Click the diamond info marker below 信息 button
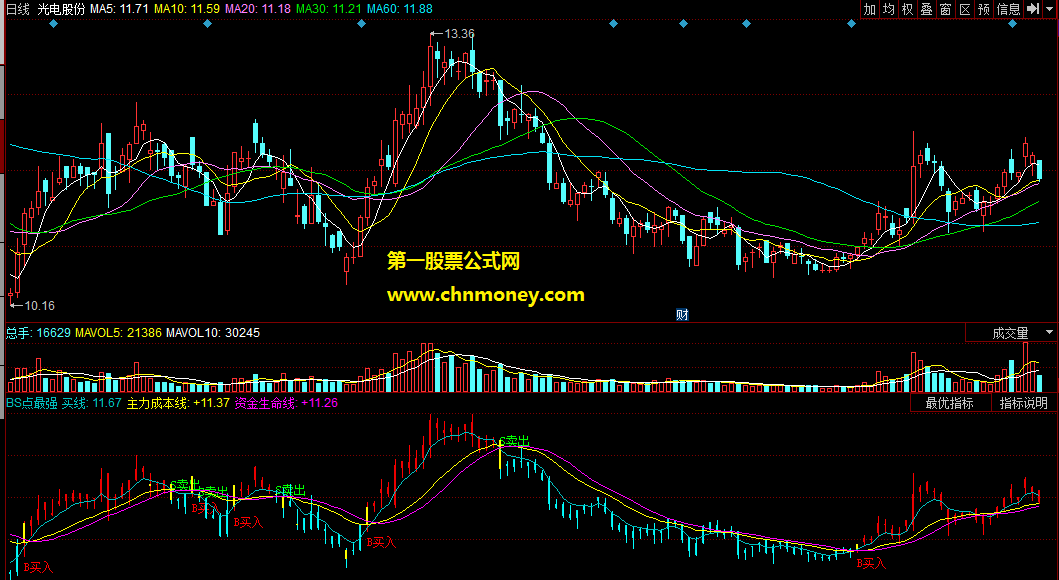The height and width of the screenshot is (580, 1059). 1012,24
